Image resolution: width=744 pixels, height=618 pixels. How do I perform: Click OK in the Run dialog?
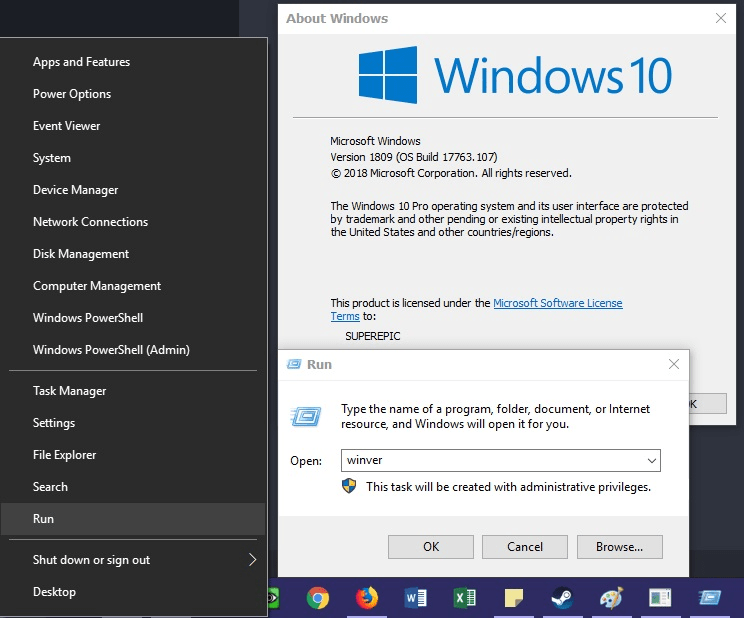[430, 547]
